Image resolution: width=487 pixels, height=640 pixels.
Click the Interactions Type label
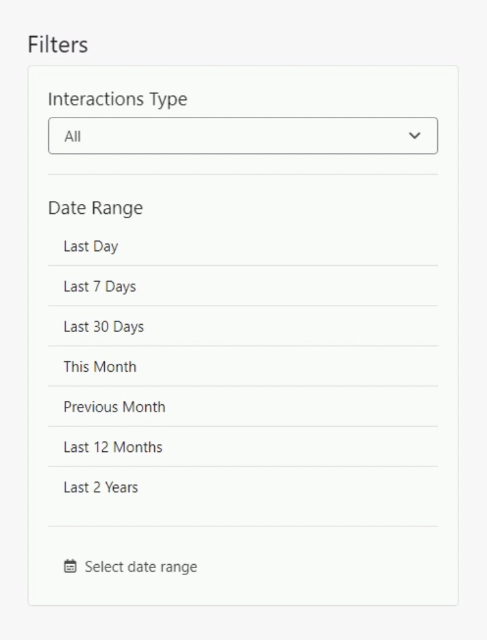[x=118, y=99]
